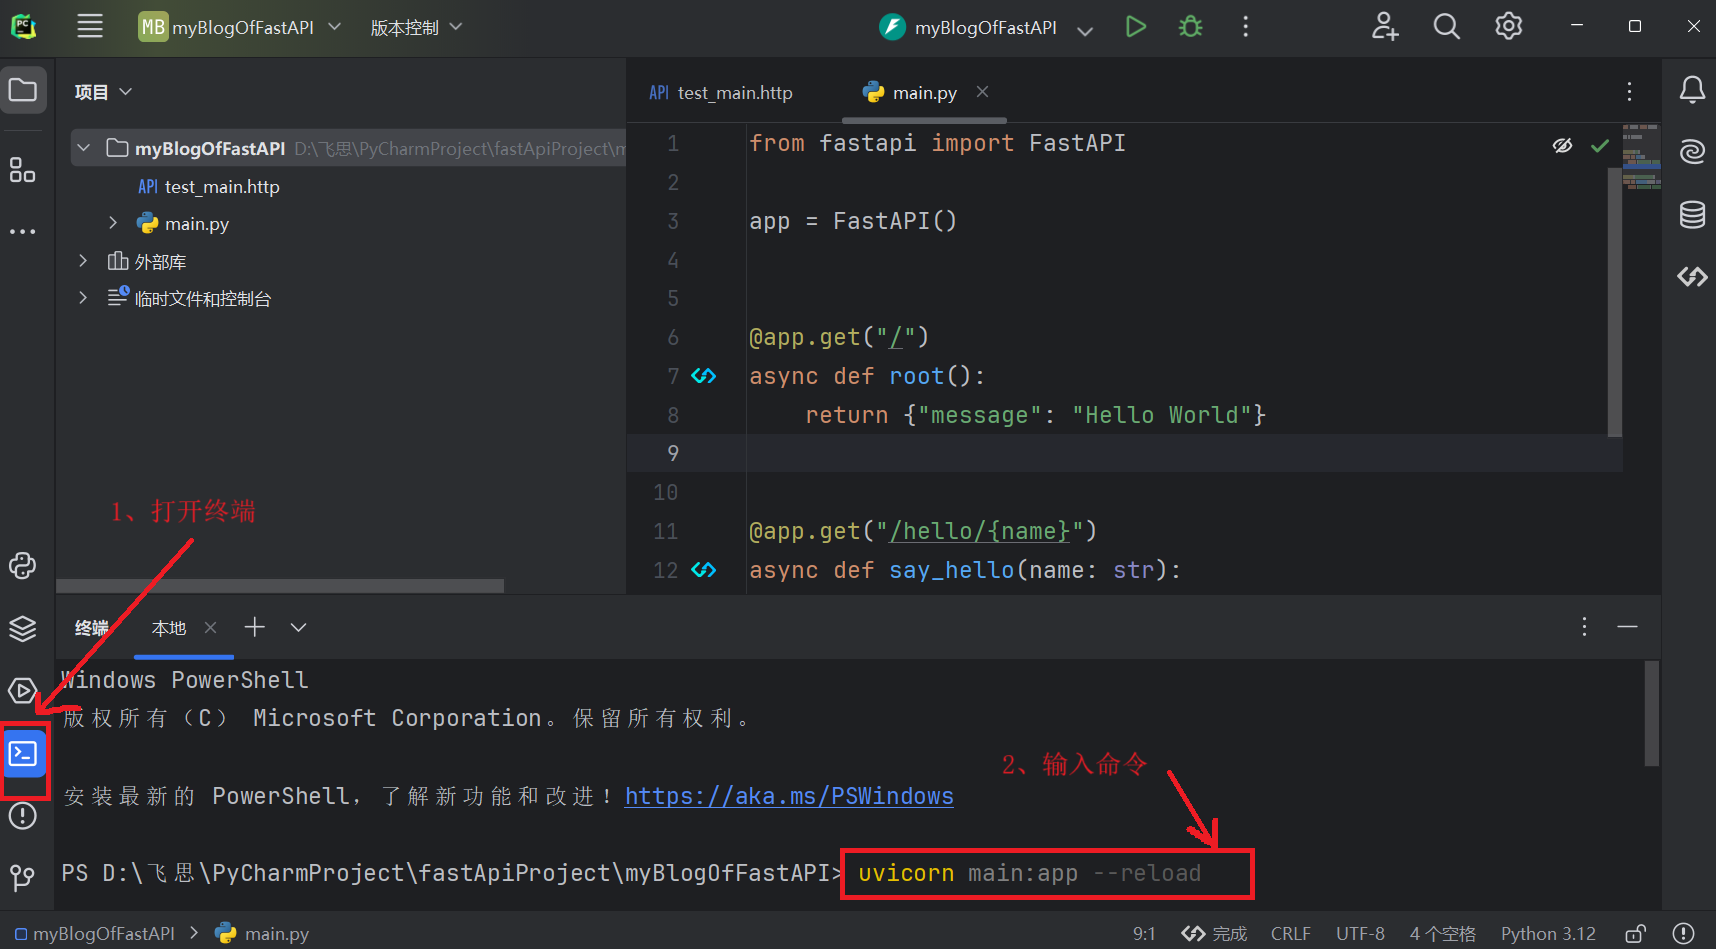Toggle the Terminal tool window
Image resolution: width=1716 pixels, height=949 pixels.
pyautogui.click(x=23, y=754)
